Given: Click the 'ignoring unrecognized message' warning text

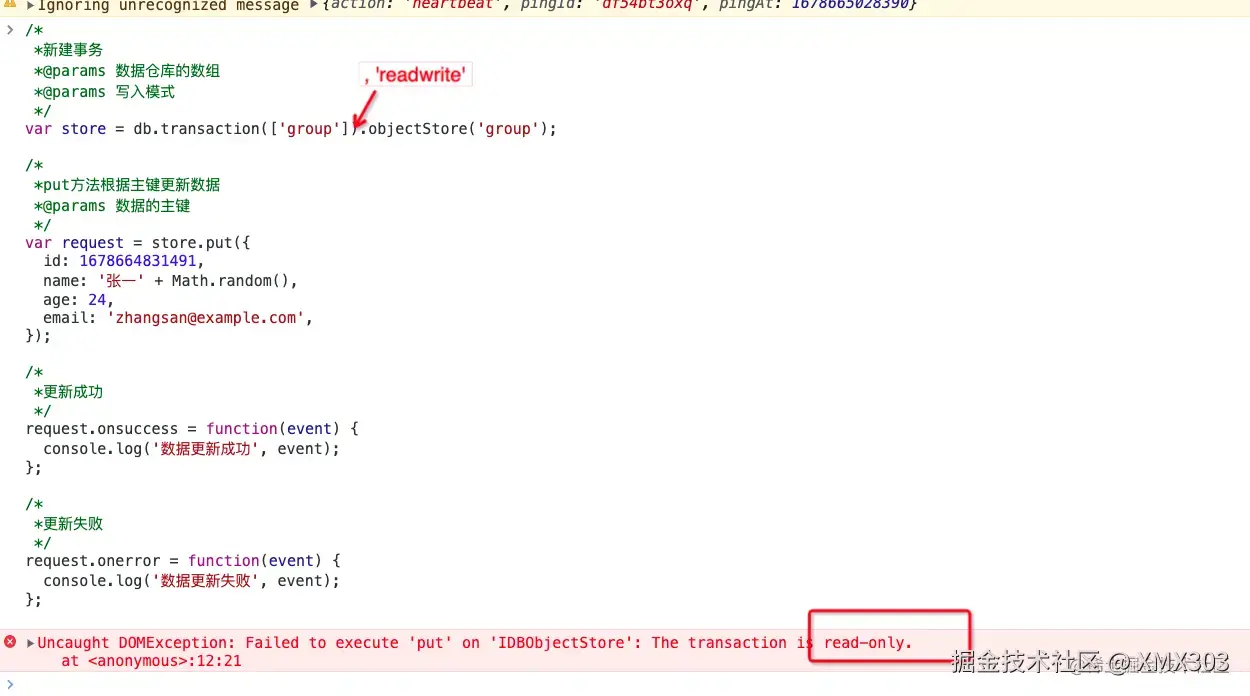Looking at the screenshot, I should pos(168,5).
